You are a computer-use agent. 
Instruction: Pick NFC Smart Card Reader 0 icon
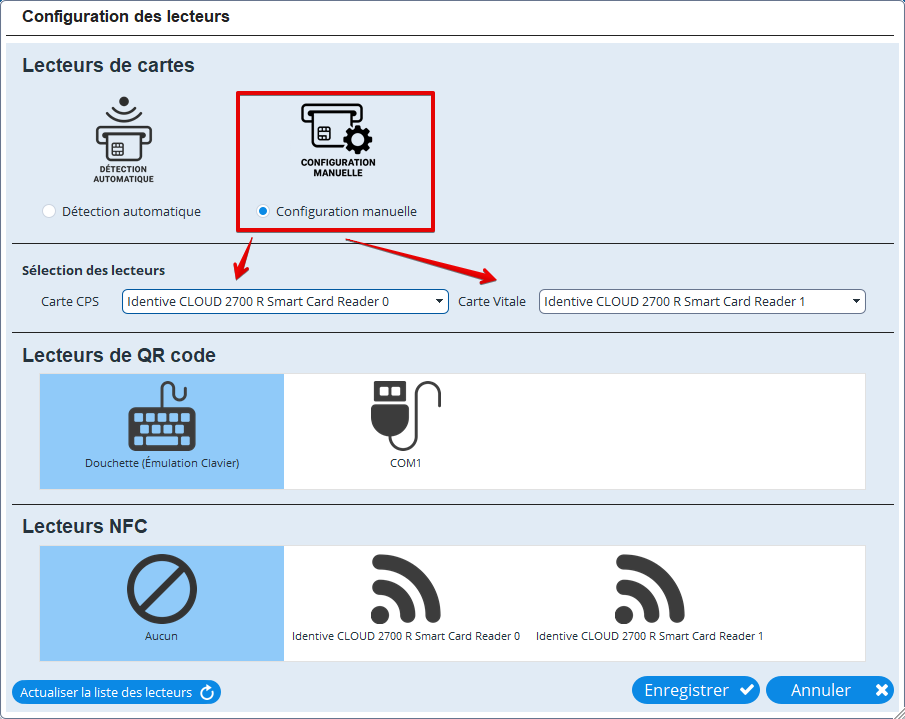[405, 588]
